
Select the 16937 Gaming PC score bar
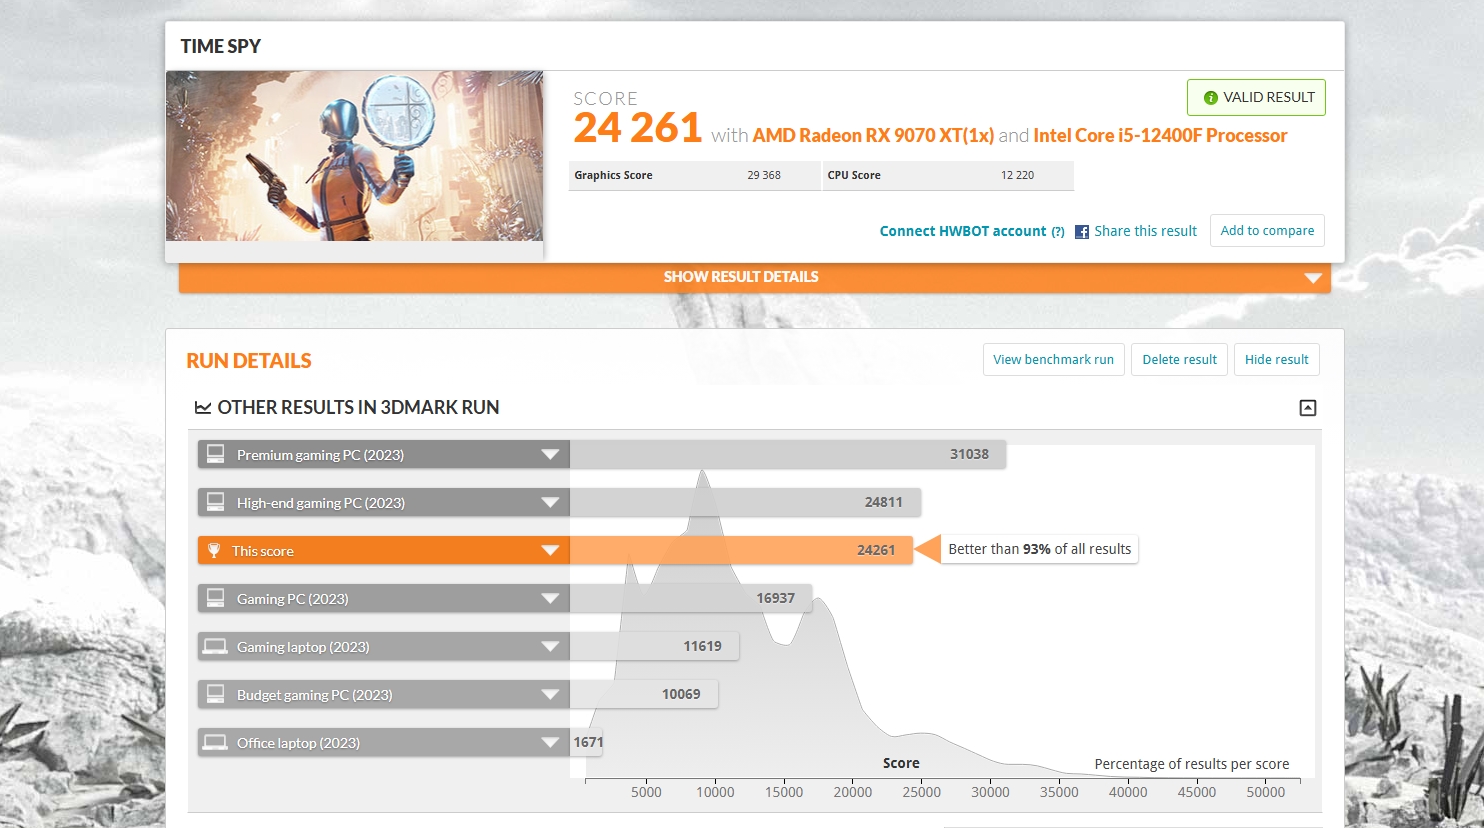690,599
